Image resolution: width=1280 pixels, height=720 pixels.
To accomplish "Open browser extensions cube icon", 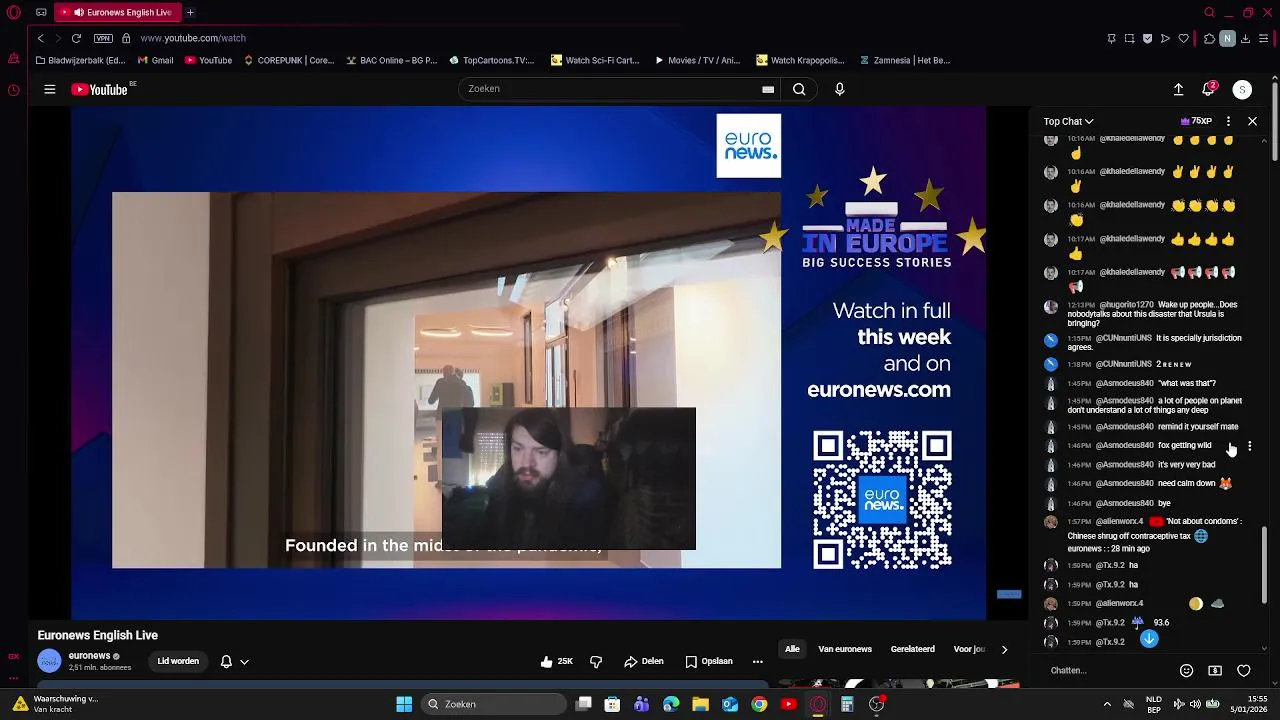I will click(x=1209, y=38).
